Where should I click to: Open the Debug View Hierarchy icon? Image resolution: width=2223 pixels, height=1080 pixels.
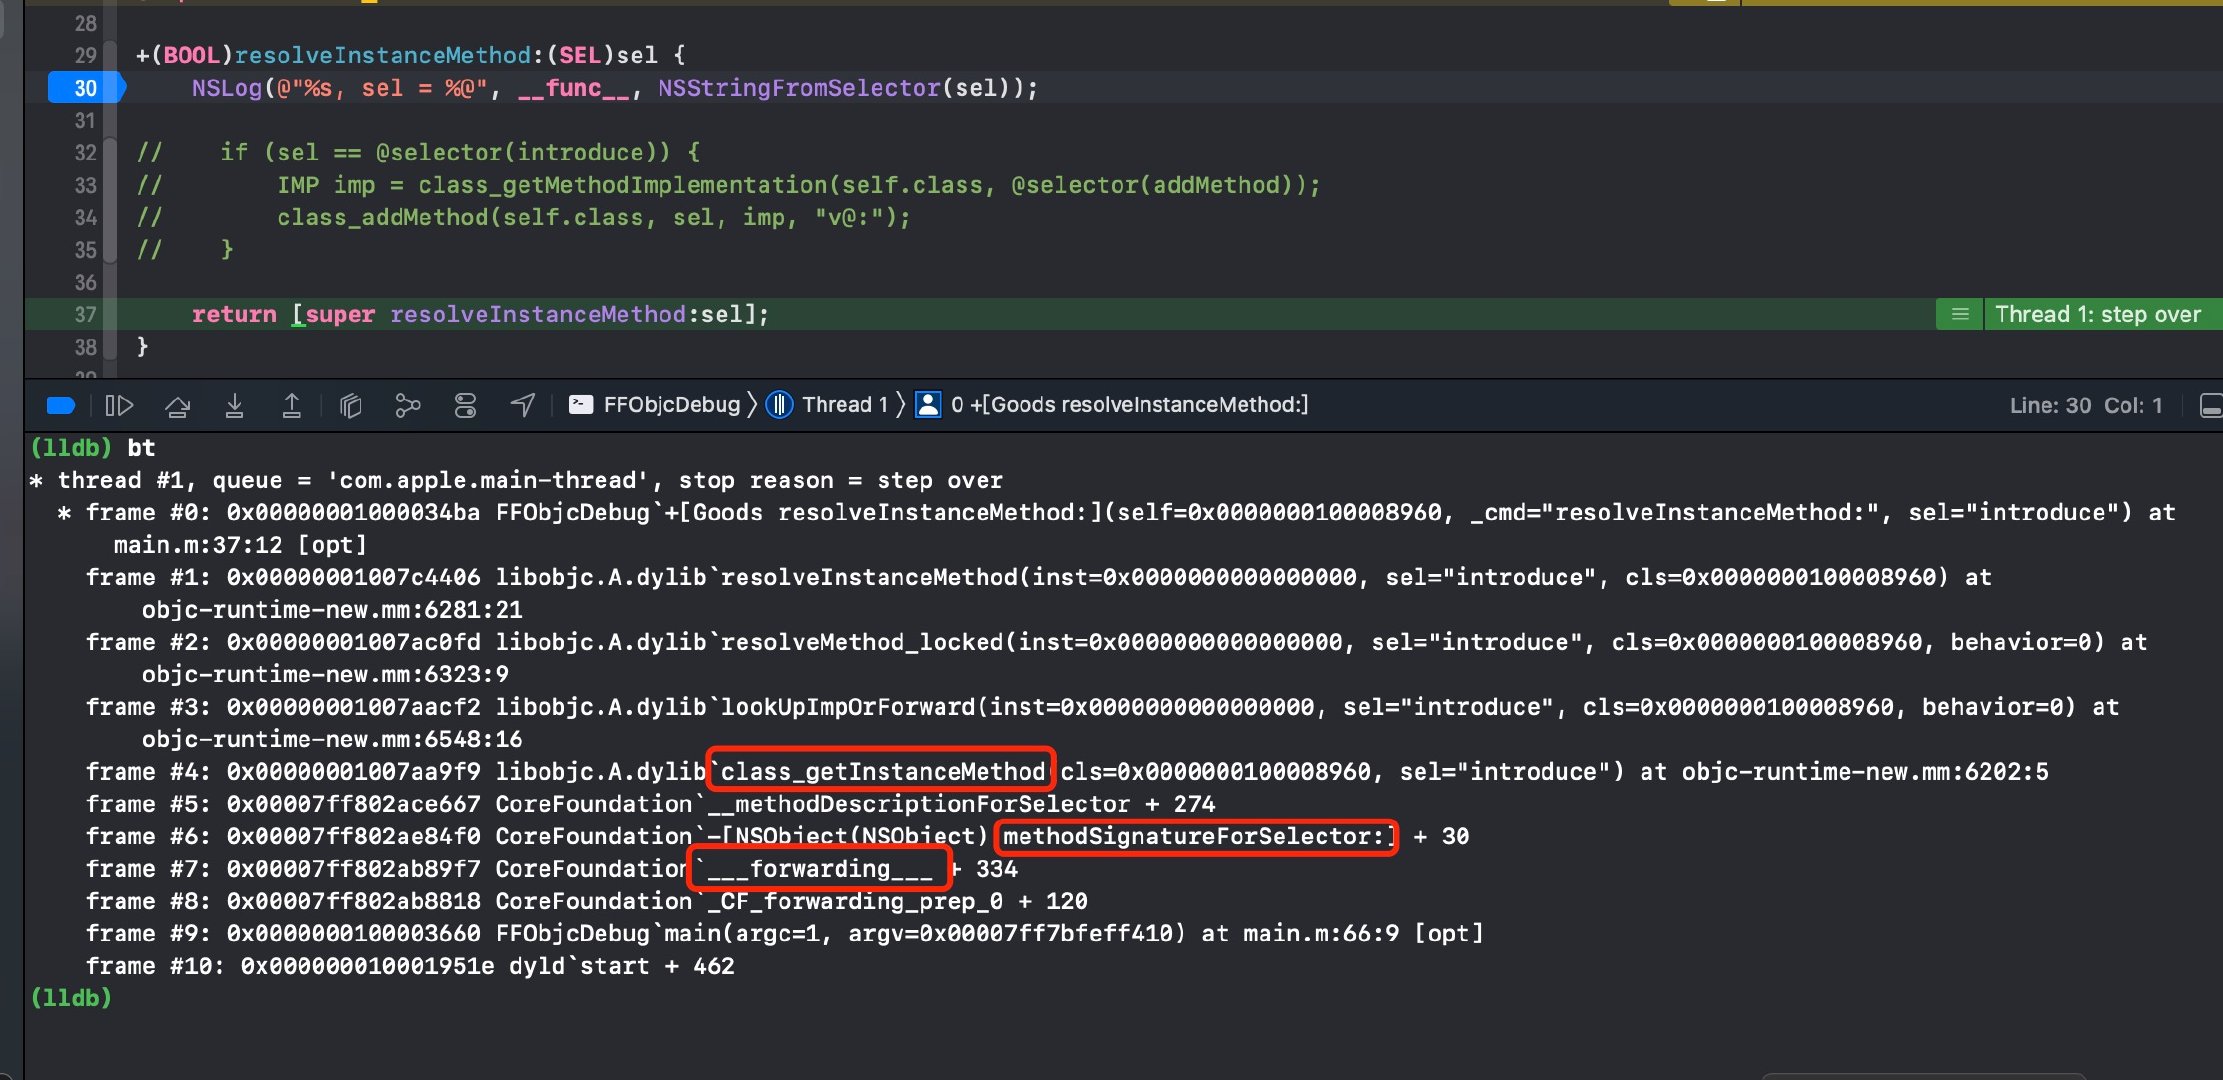coord(350,405)
